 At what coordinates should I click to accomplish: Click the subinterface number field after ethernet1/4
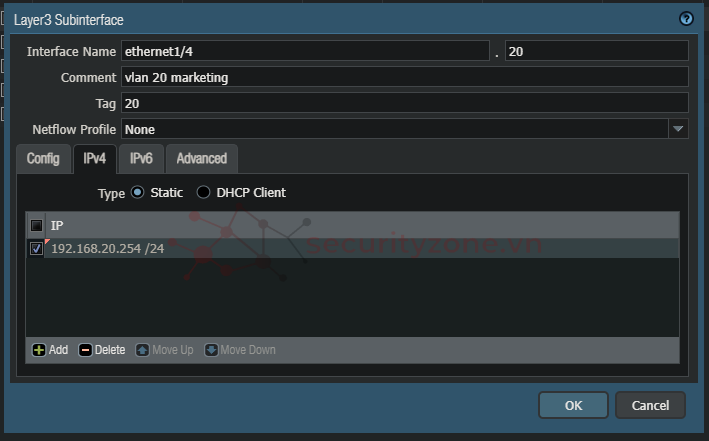(596, 51)
